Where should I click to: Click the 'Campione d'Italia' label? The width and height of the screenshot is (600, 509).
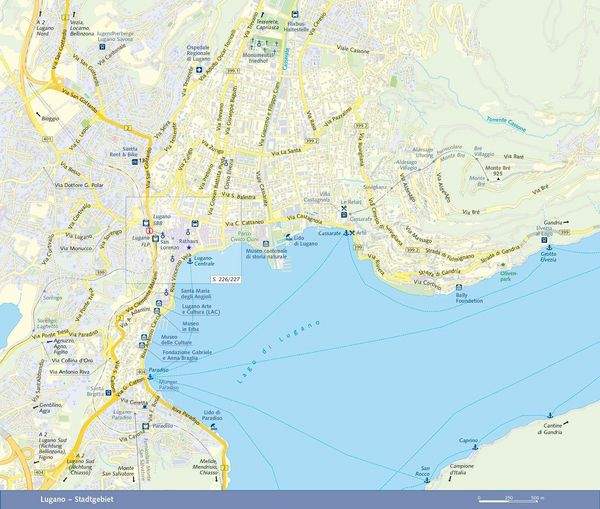click(461, 469)
